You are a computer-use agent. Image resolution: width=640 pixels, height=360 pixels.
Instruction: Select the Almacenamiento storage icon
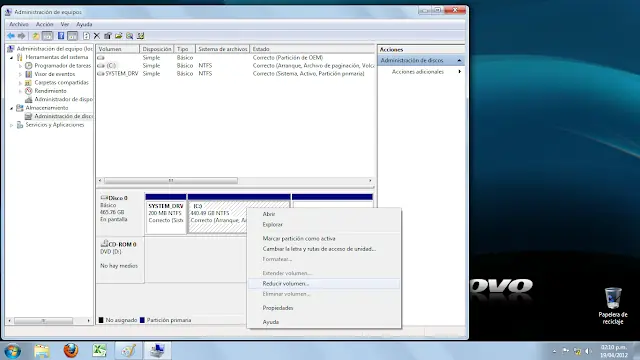[20, 108]
